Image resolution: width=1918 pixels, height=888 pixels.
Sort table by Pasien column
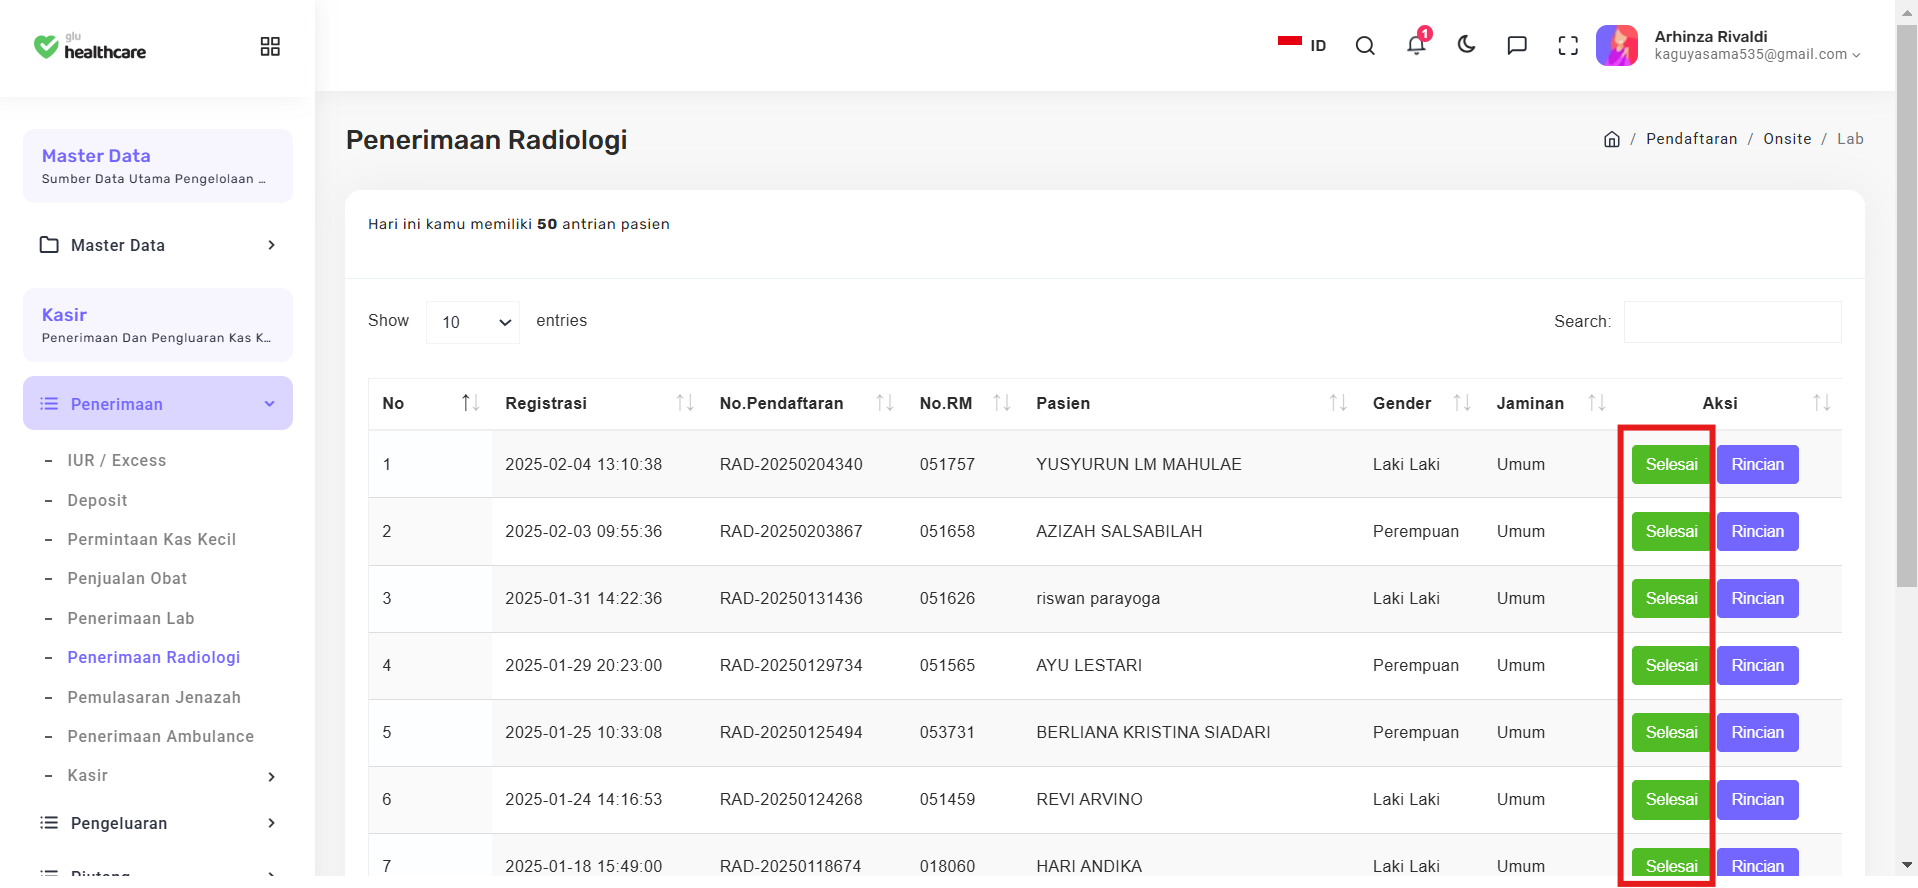coord(1190,403)
